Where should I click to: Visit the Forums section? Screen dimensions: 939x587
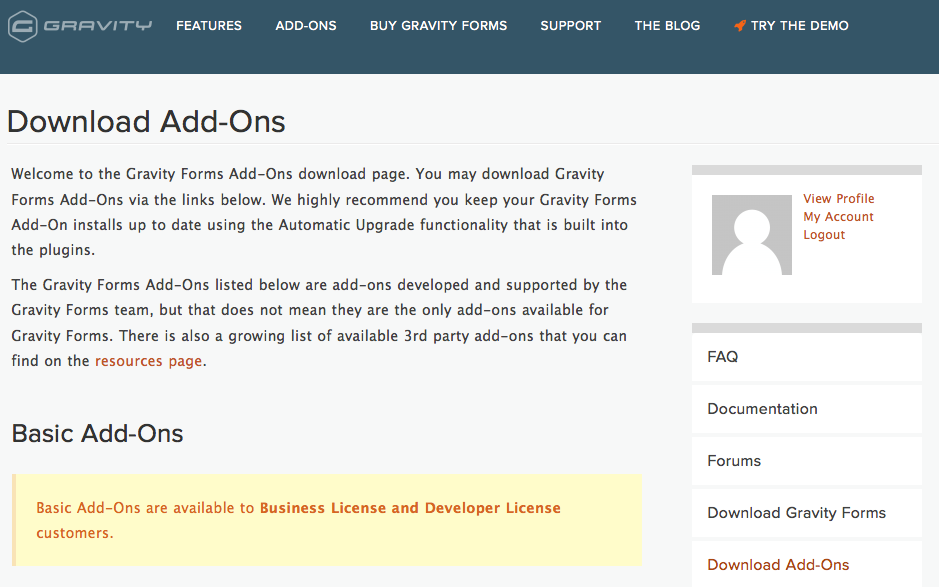click(x=734, y=460)
